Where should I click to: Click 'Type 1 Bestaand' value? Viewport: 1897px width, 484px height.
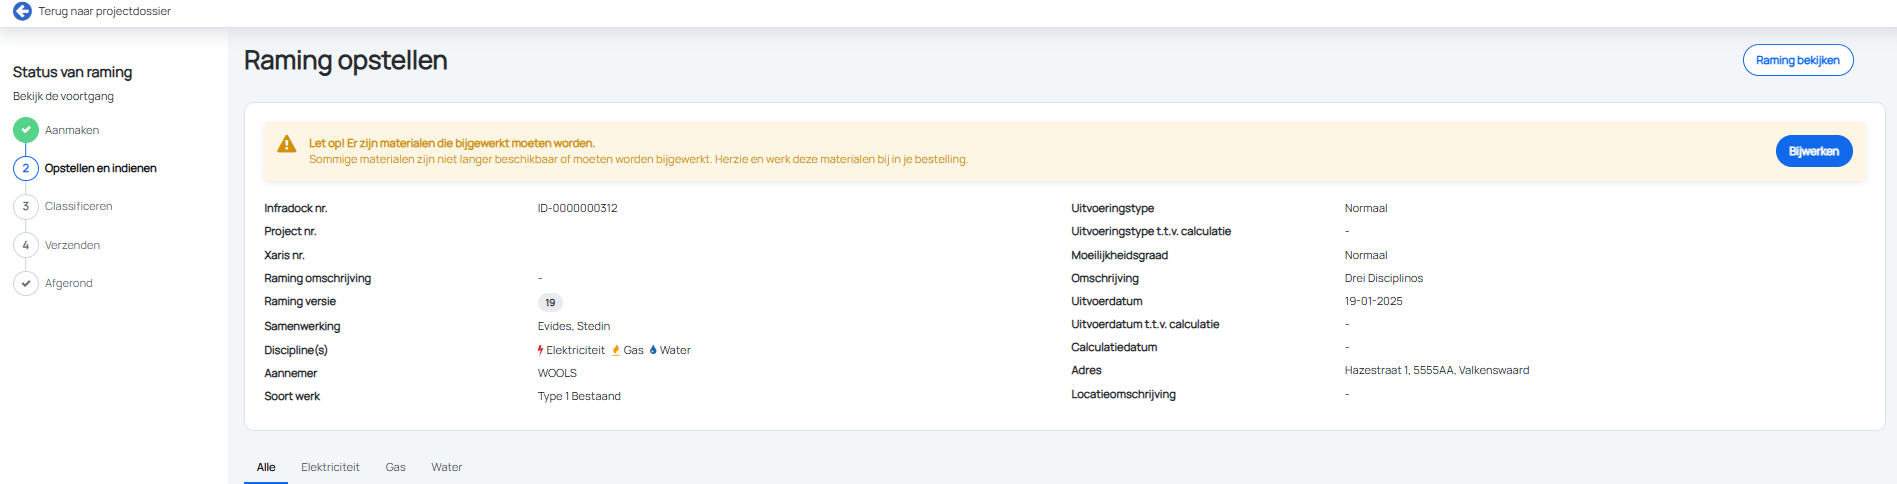(x=579, y=396)
